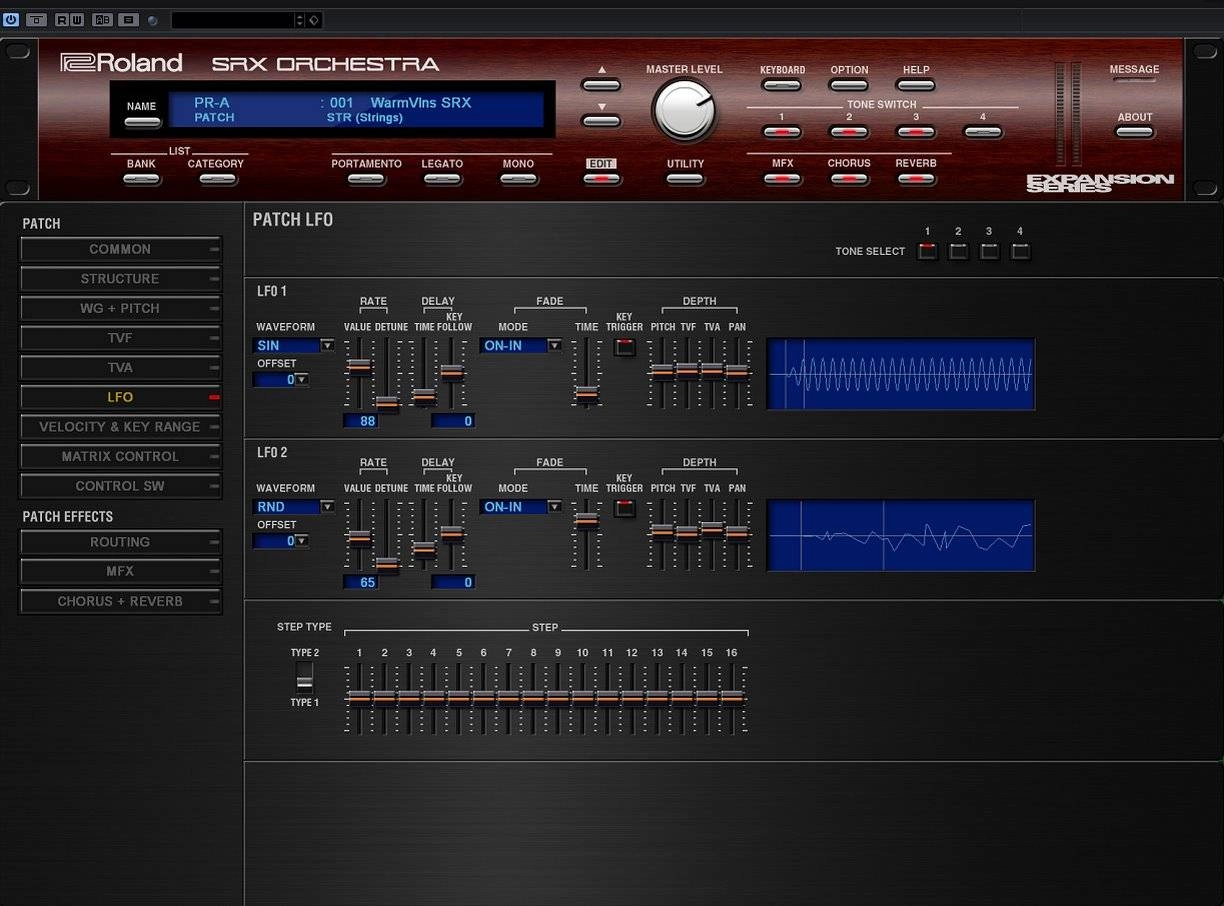Toggle Tone Switch 3
This screenshot has height=906, width=1224.
[x=916, y=132]
